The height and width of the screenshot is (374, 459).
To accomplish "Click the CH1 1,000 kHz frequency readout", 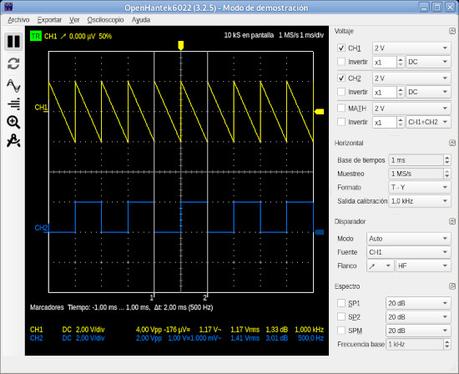I will pos(309,330).
